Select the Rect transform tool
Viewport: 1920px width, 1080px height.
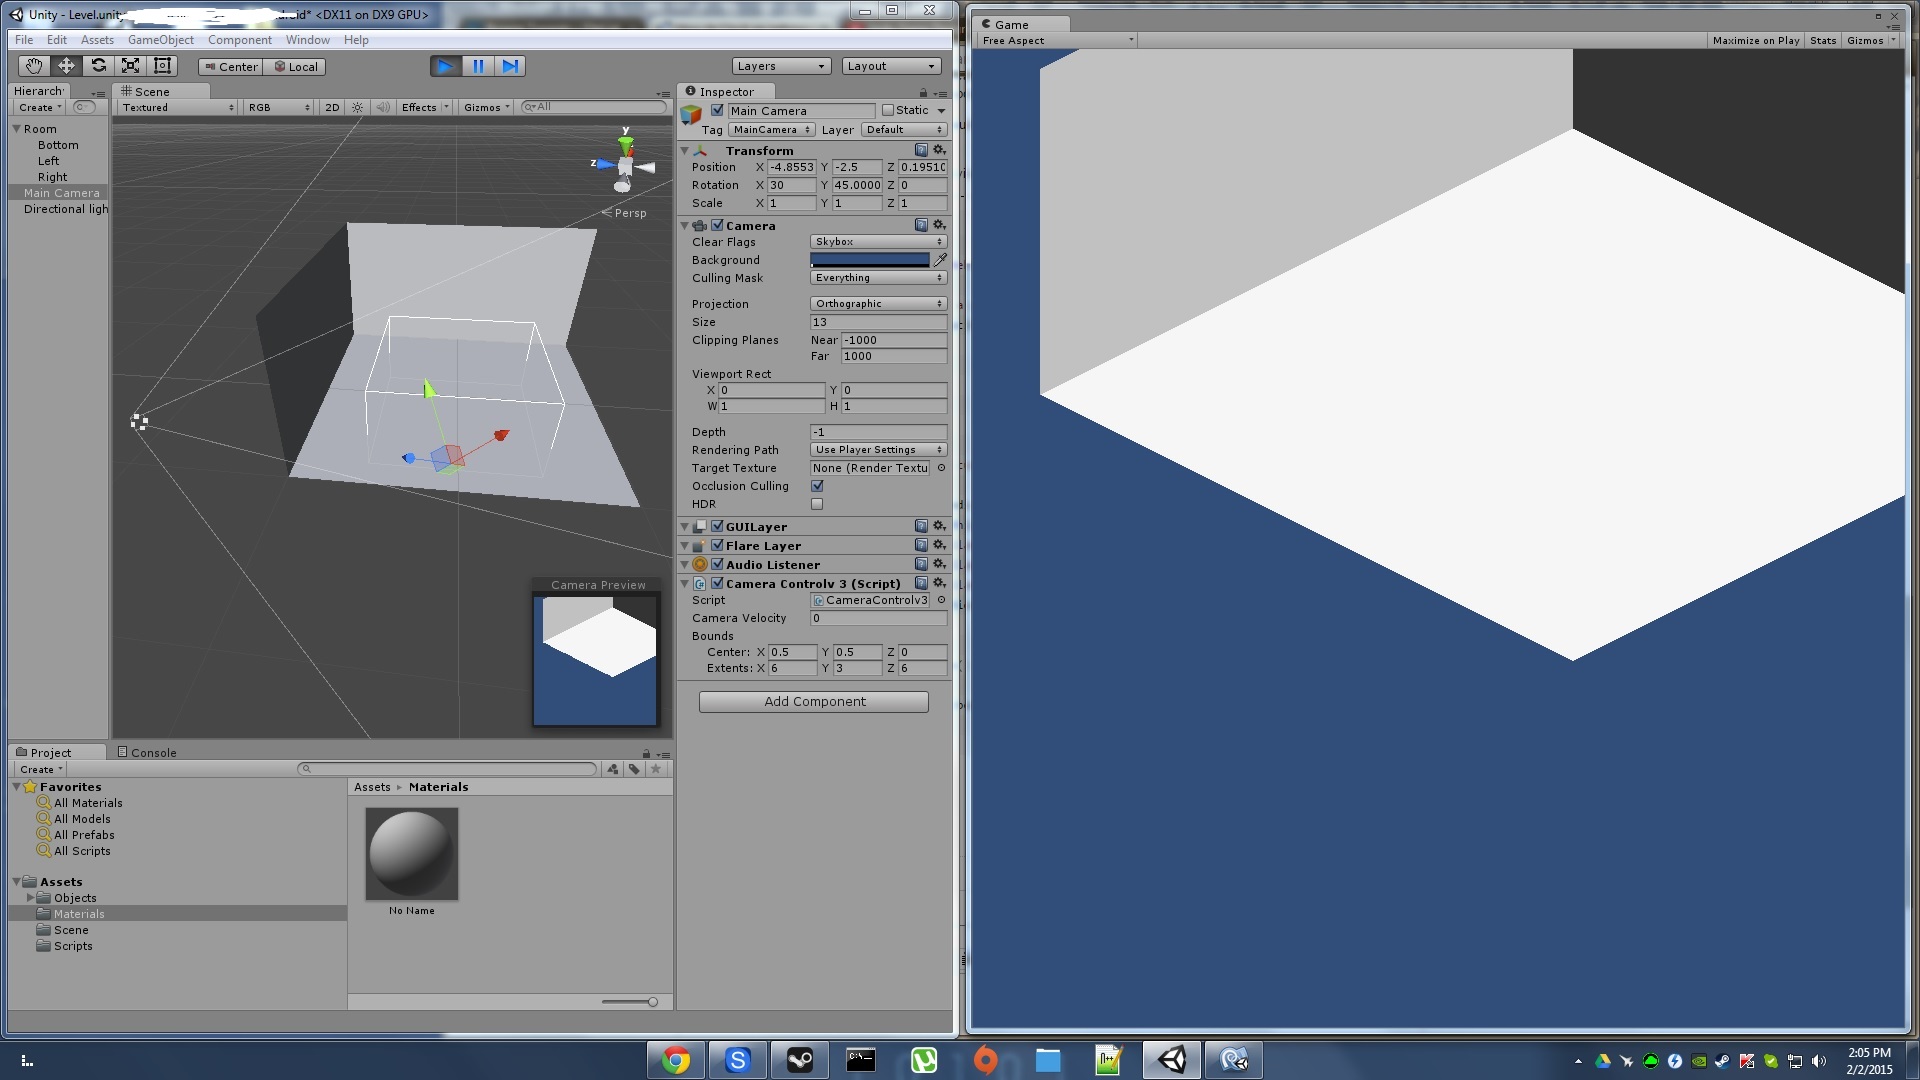click(162, 66)
